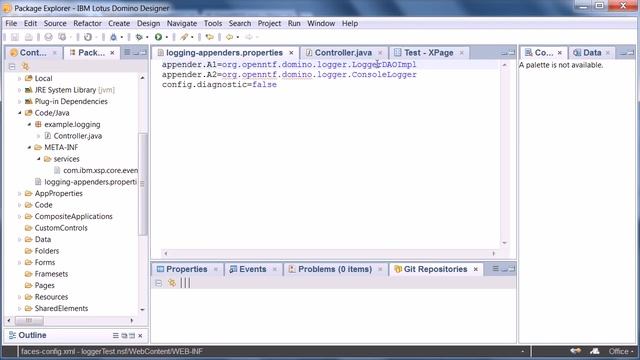Click the External Tools toolbar icon
The image size is (640, 360).
pyautogui.click(x=184, y=37)
